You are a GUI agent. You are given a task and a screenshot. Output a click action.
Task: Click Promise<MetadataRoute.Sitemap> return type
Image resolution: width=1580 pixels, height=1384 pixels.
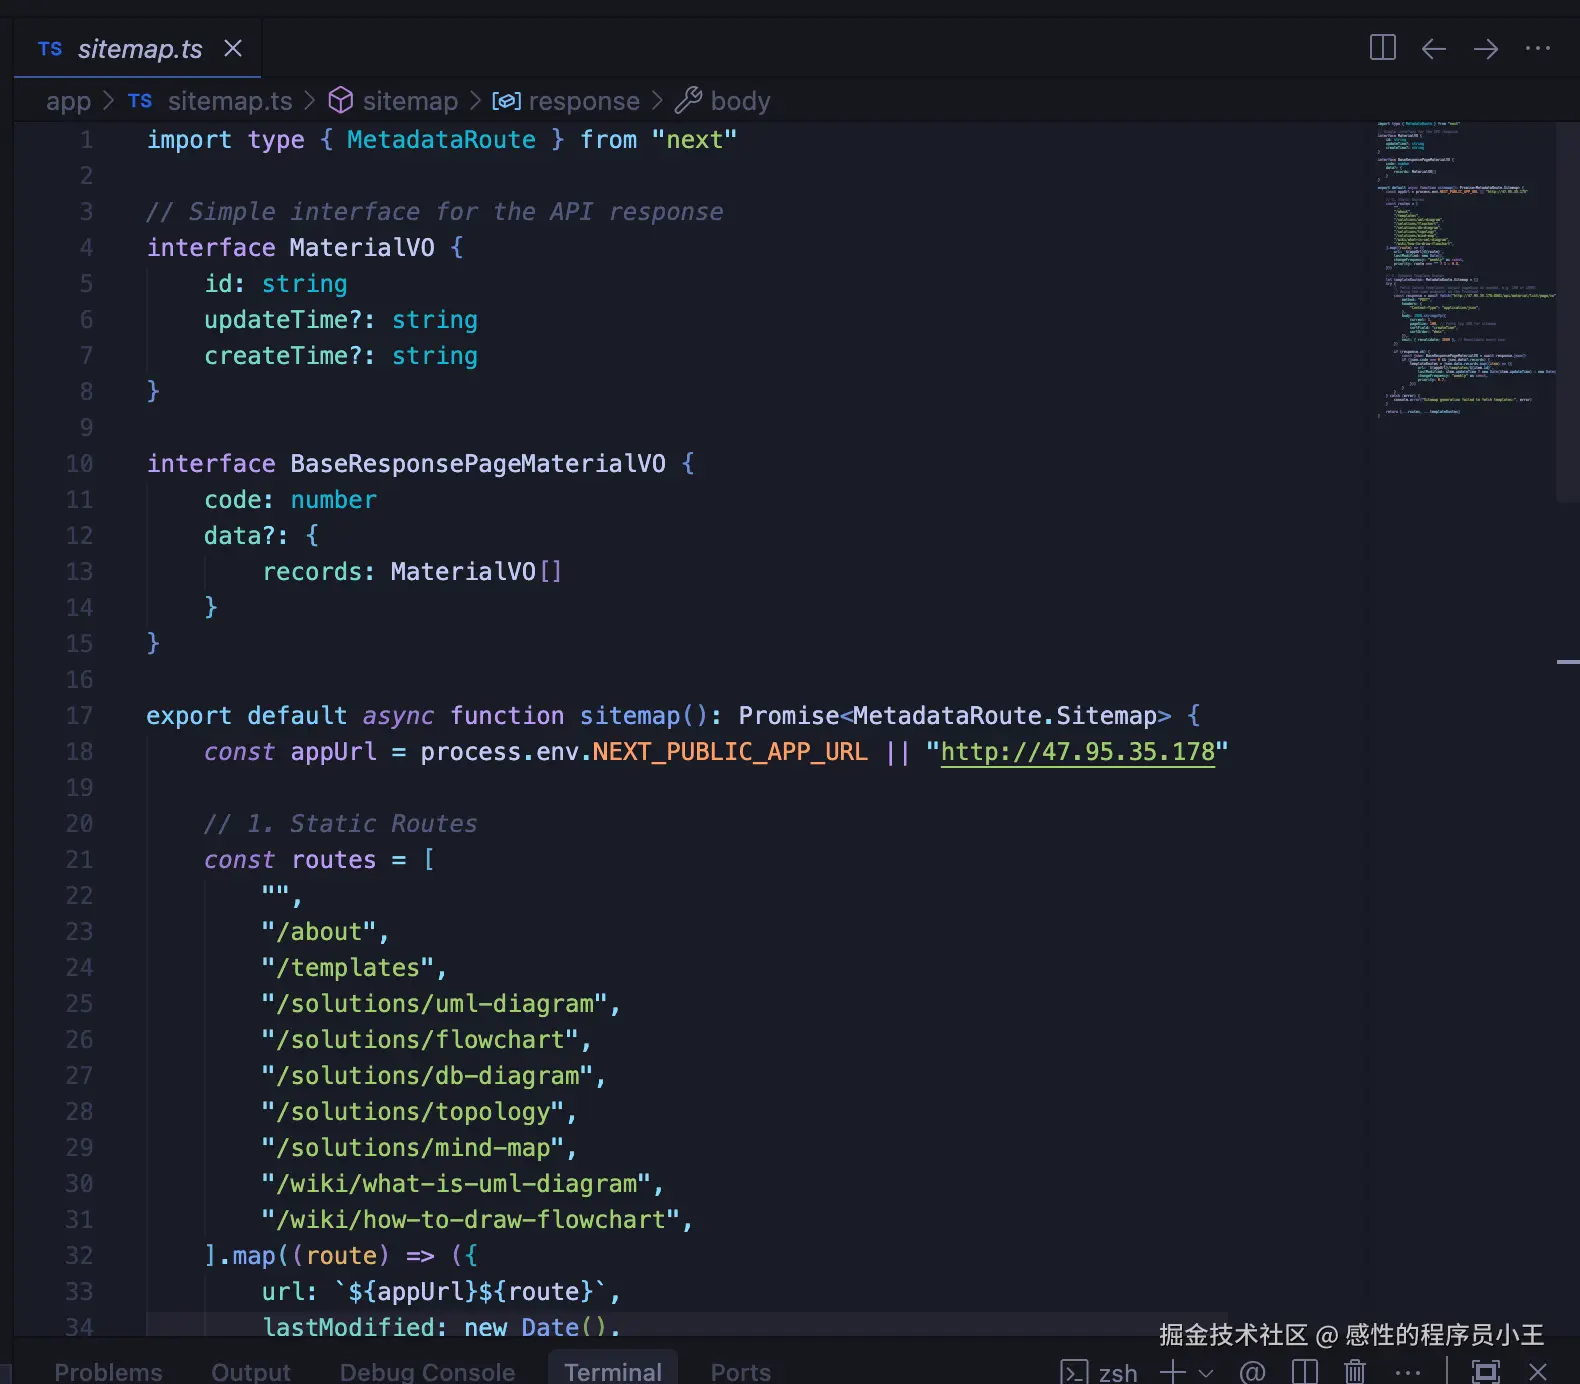pyautogui.click(x=955, y=716)
